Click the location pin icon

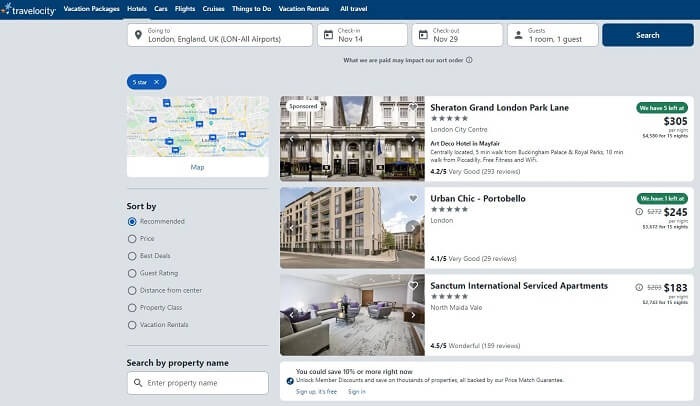pyautogui.click(x=138, y=35)
